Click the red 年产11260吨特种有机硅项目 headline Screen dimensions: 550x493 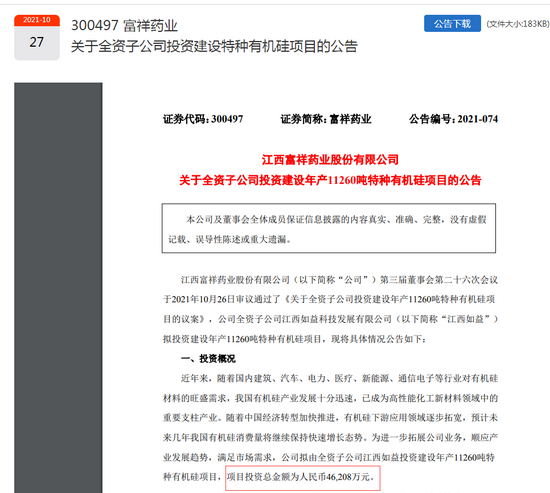330,180
